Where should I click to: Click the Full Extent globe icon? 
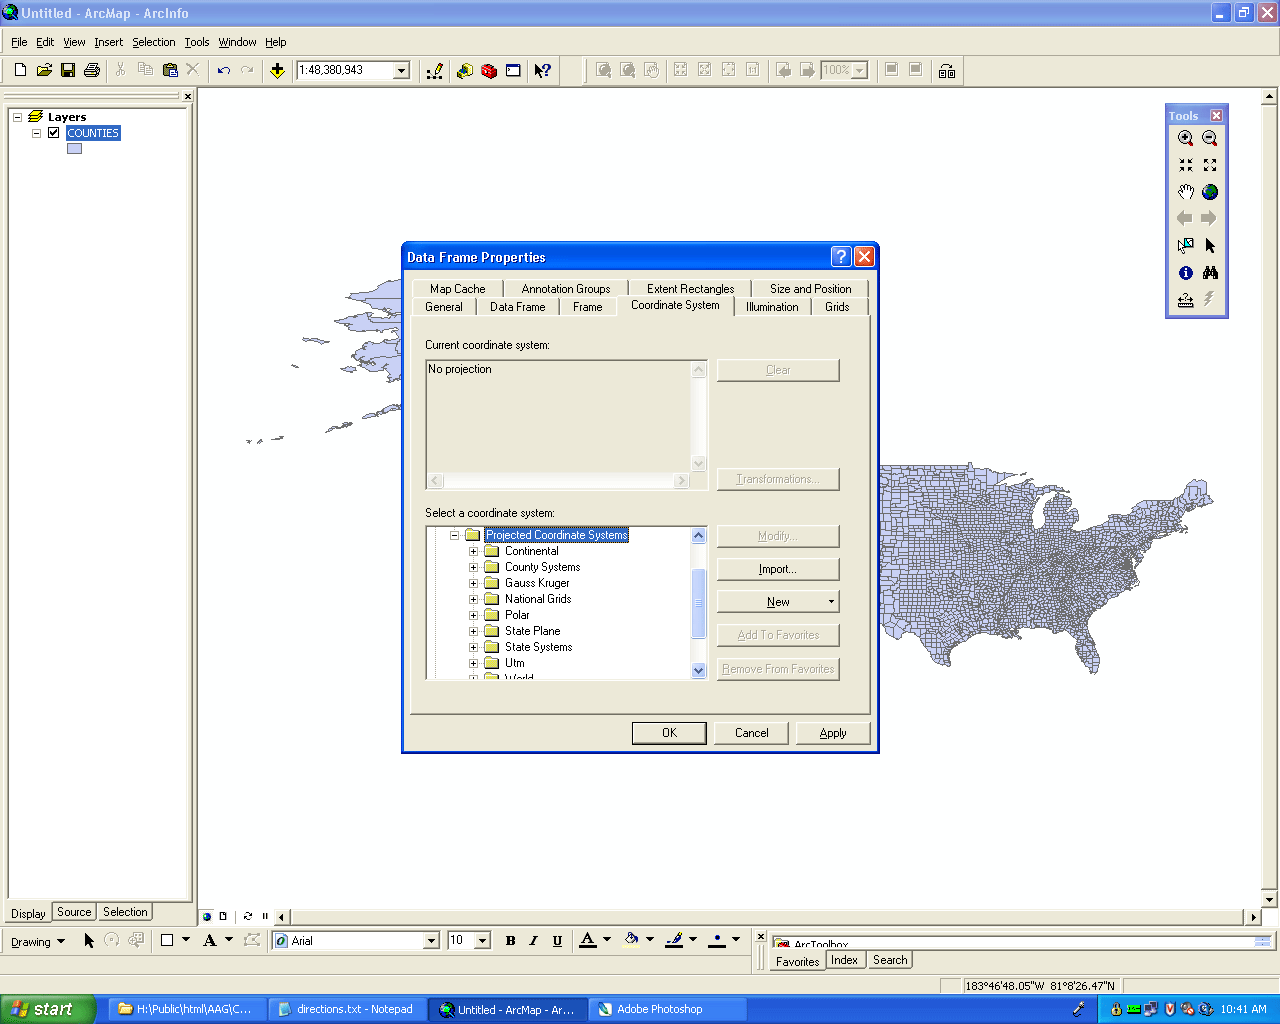(1210, 192)
